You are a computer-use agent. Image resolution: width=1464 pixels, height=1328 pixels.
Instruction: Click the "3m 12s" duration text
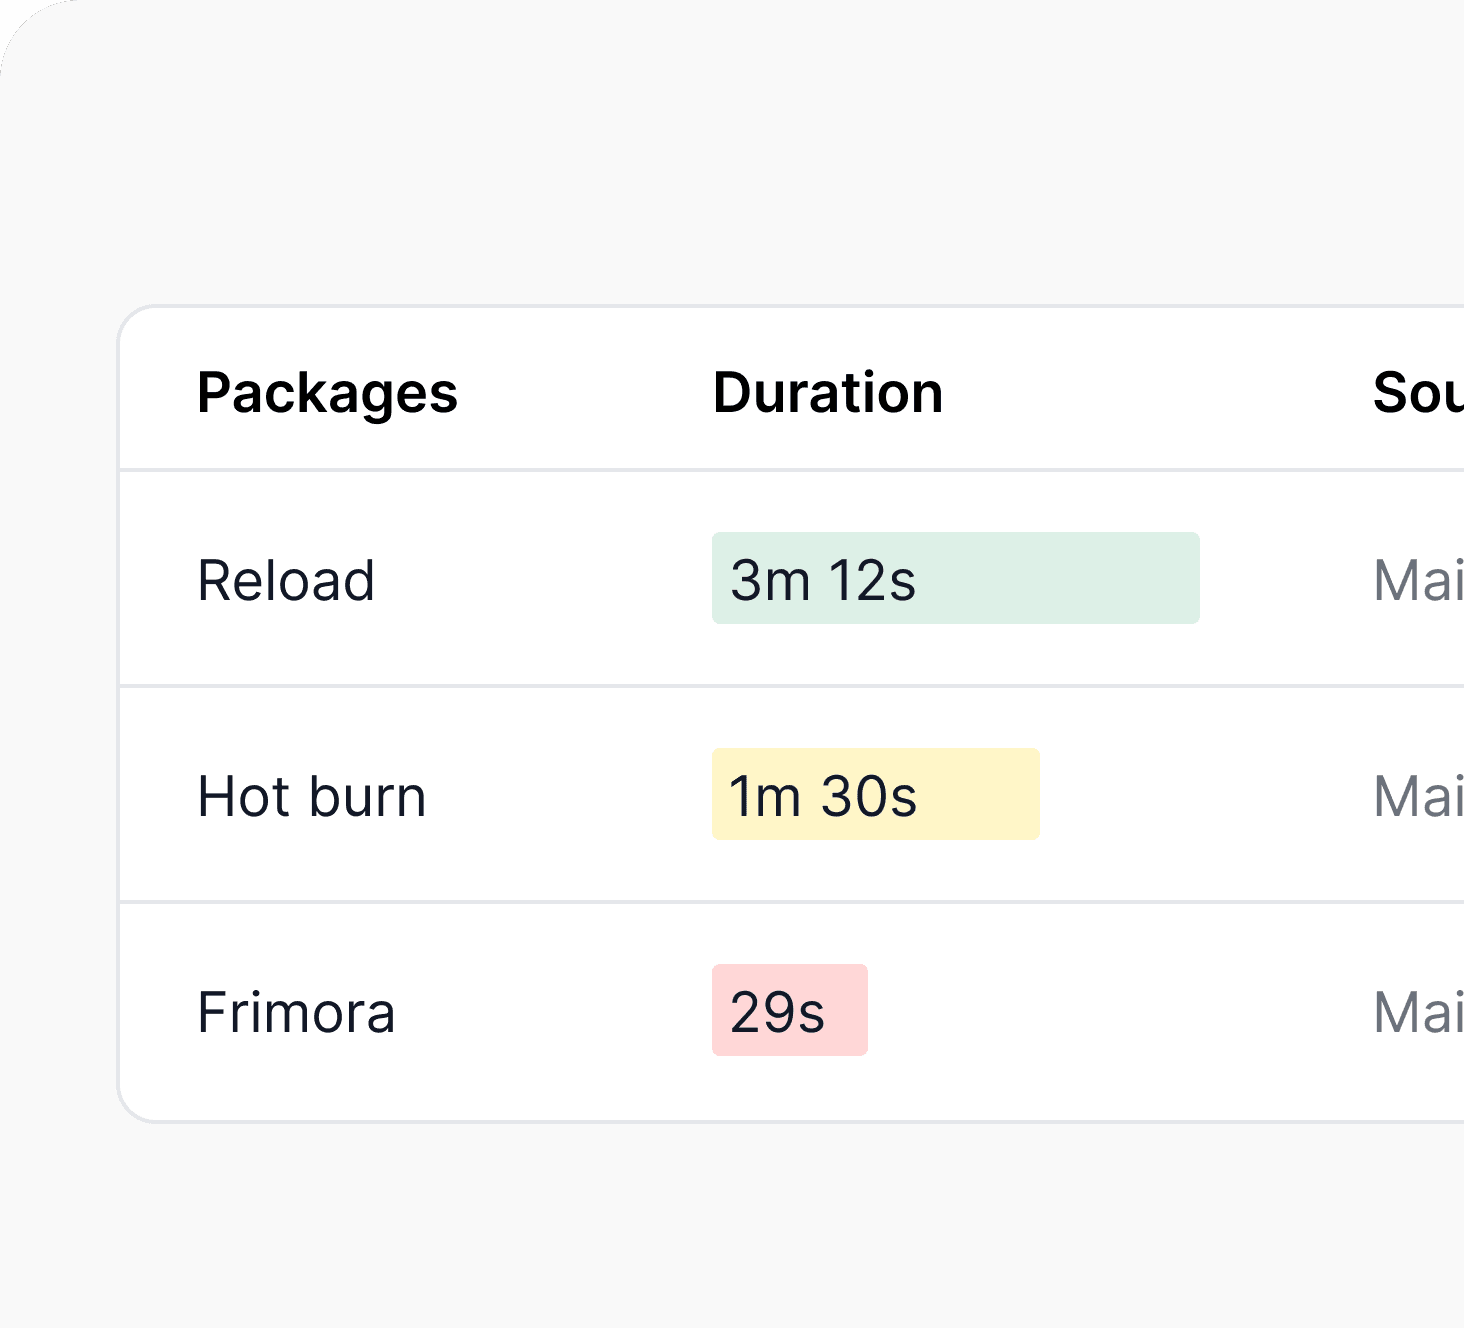(822, 580)
